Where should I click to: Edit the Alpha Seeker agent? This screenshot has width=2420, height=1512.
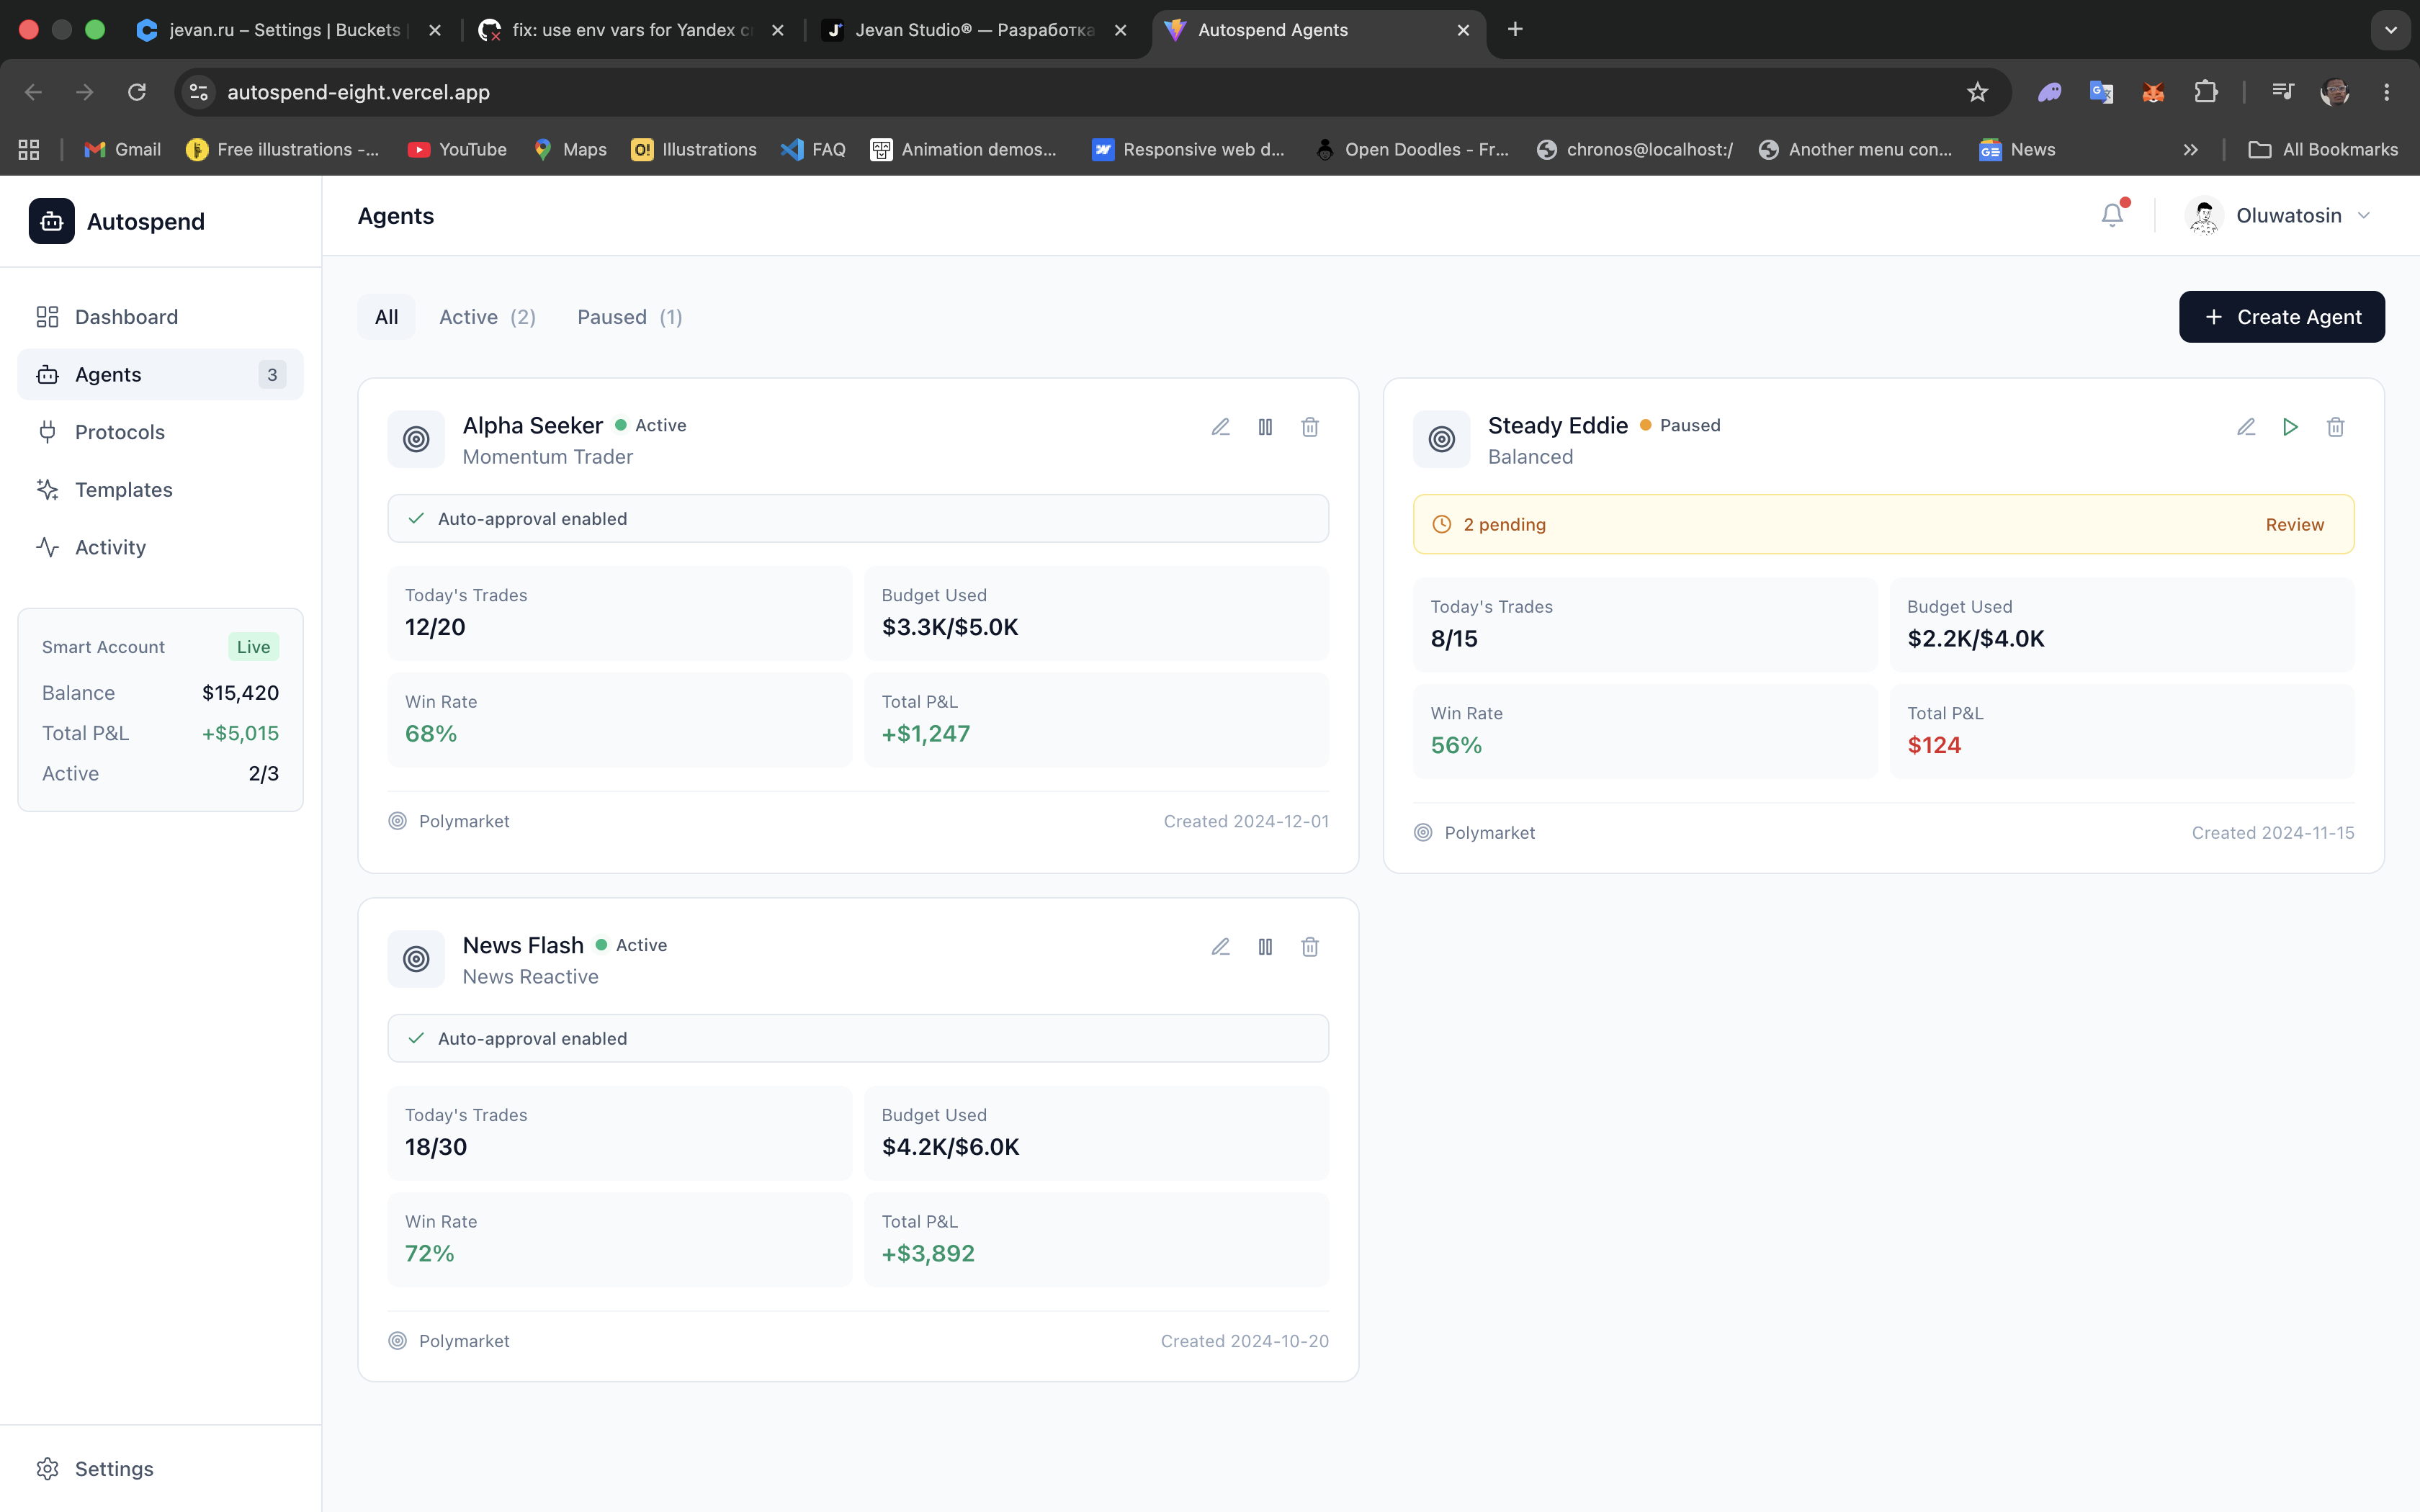(1220, 427)
